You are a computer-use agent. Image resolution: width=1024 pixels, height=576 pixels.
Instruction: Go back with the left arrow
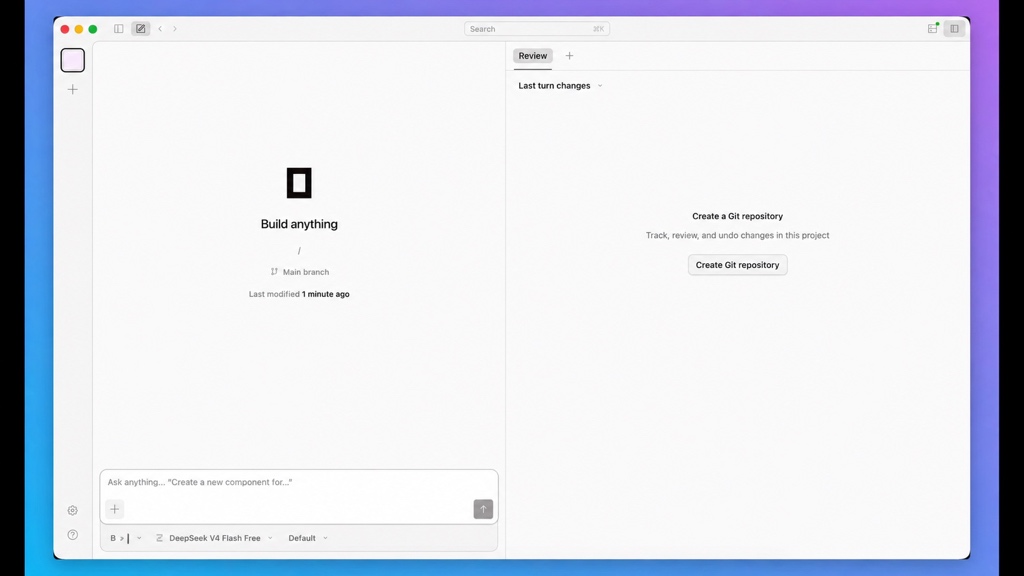tap(160, 29)
